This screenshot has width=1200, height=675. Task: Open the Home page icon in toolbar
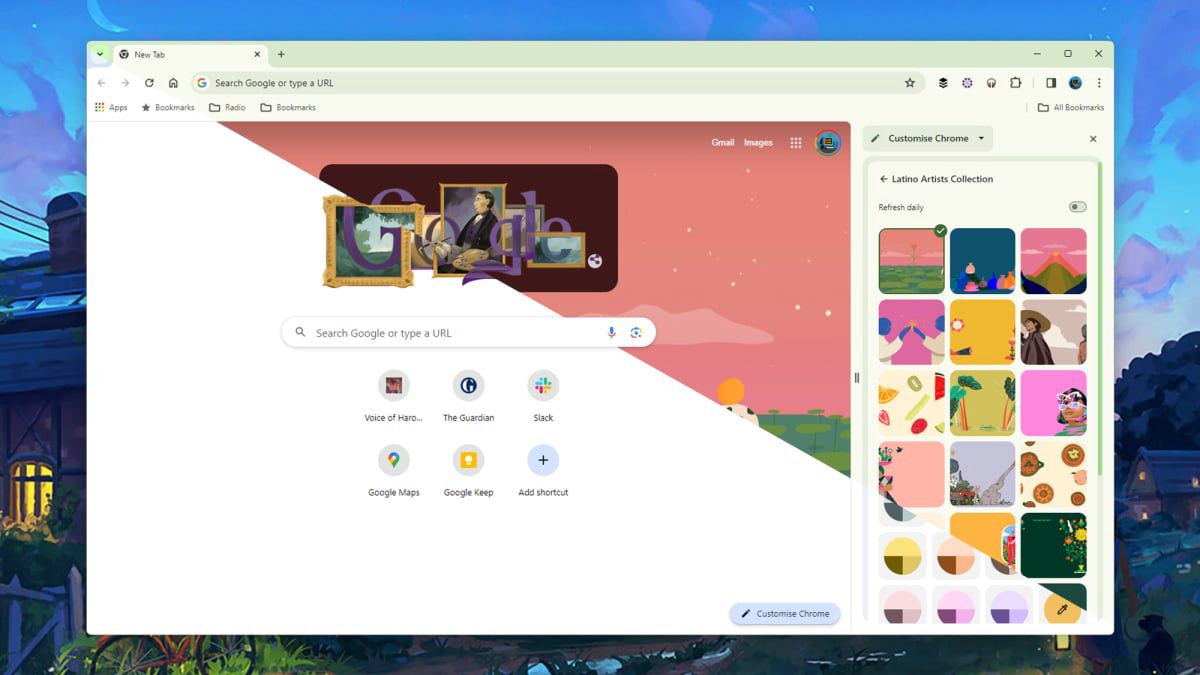[173, 83]
